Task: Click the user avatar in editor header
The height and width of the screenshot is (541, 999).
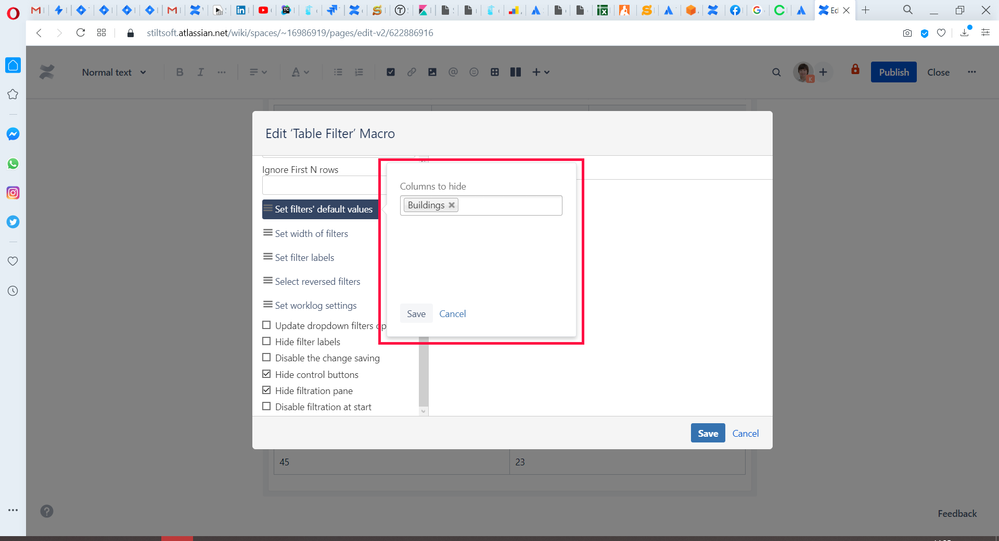Action: pos(803,72)
